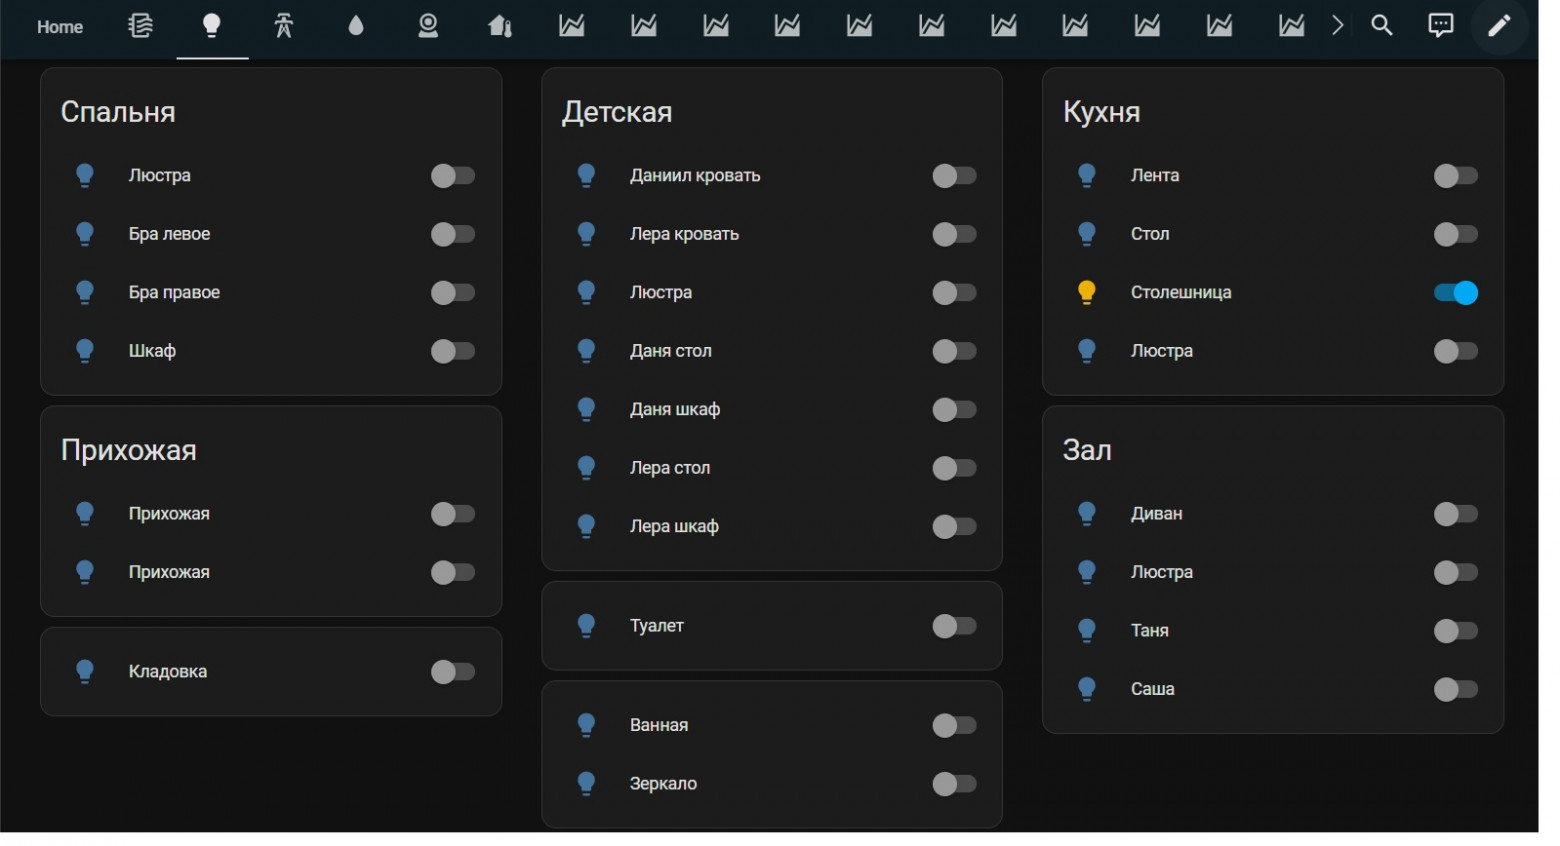Click the Диван light label
The height and width of the screenshot is (846, 1560).
pyautogui.click(x=1156, y=514)
